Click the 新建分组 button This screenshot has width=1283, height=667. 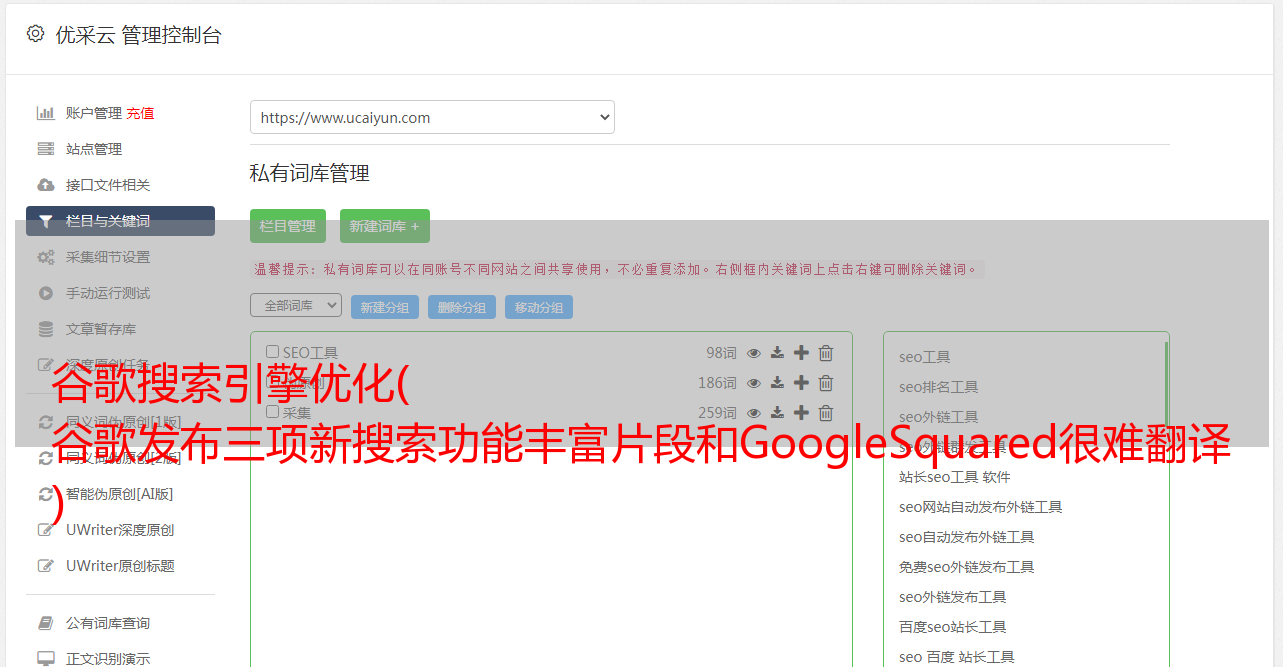[385, 307]
